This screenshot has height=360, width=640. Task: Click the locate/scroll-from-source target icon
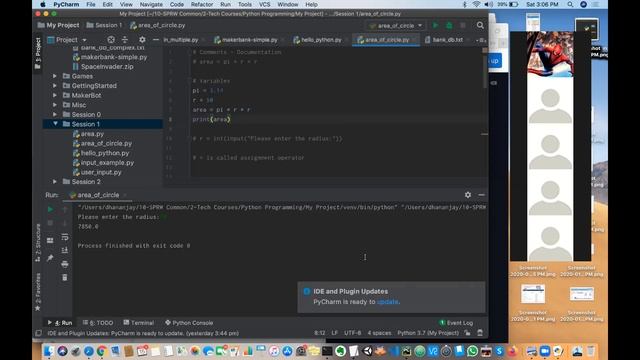click(x=111, y=40)
